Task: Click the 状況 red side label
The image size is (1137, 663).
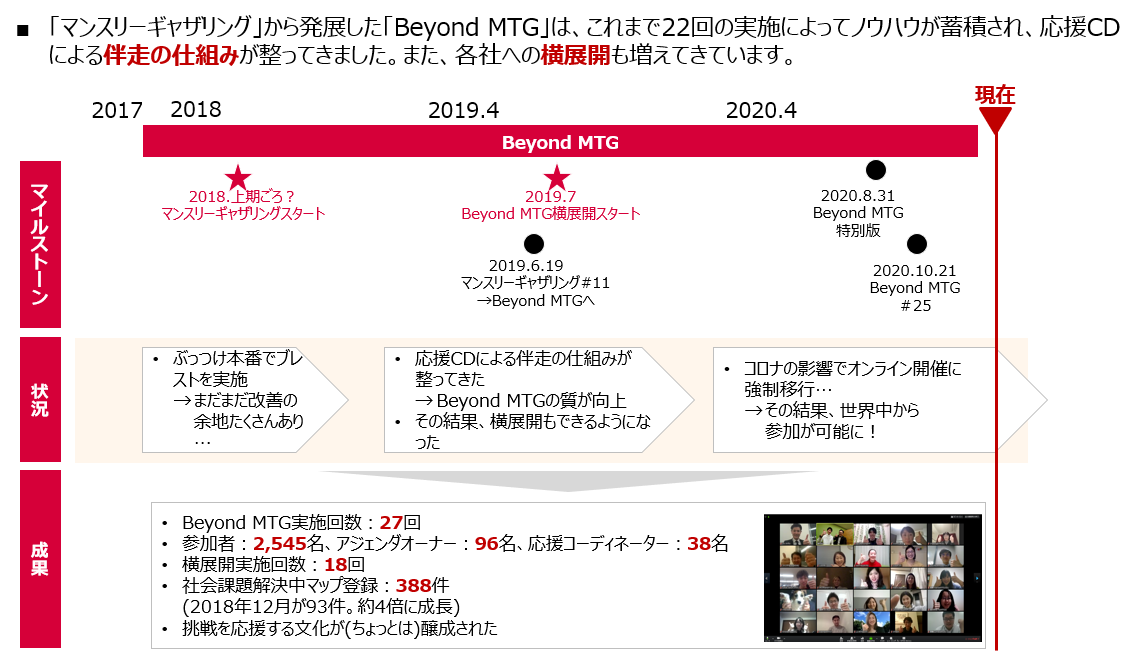Action: click(40, 400)
